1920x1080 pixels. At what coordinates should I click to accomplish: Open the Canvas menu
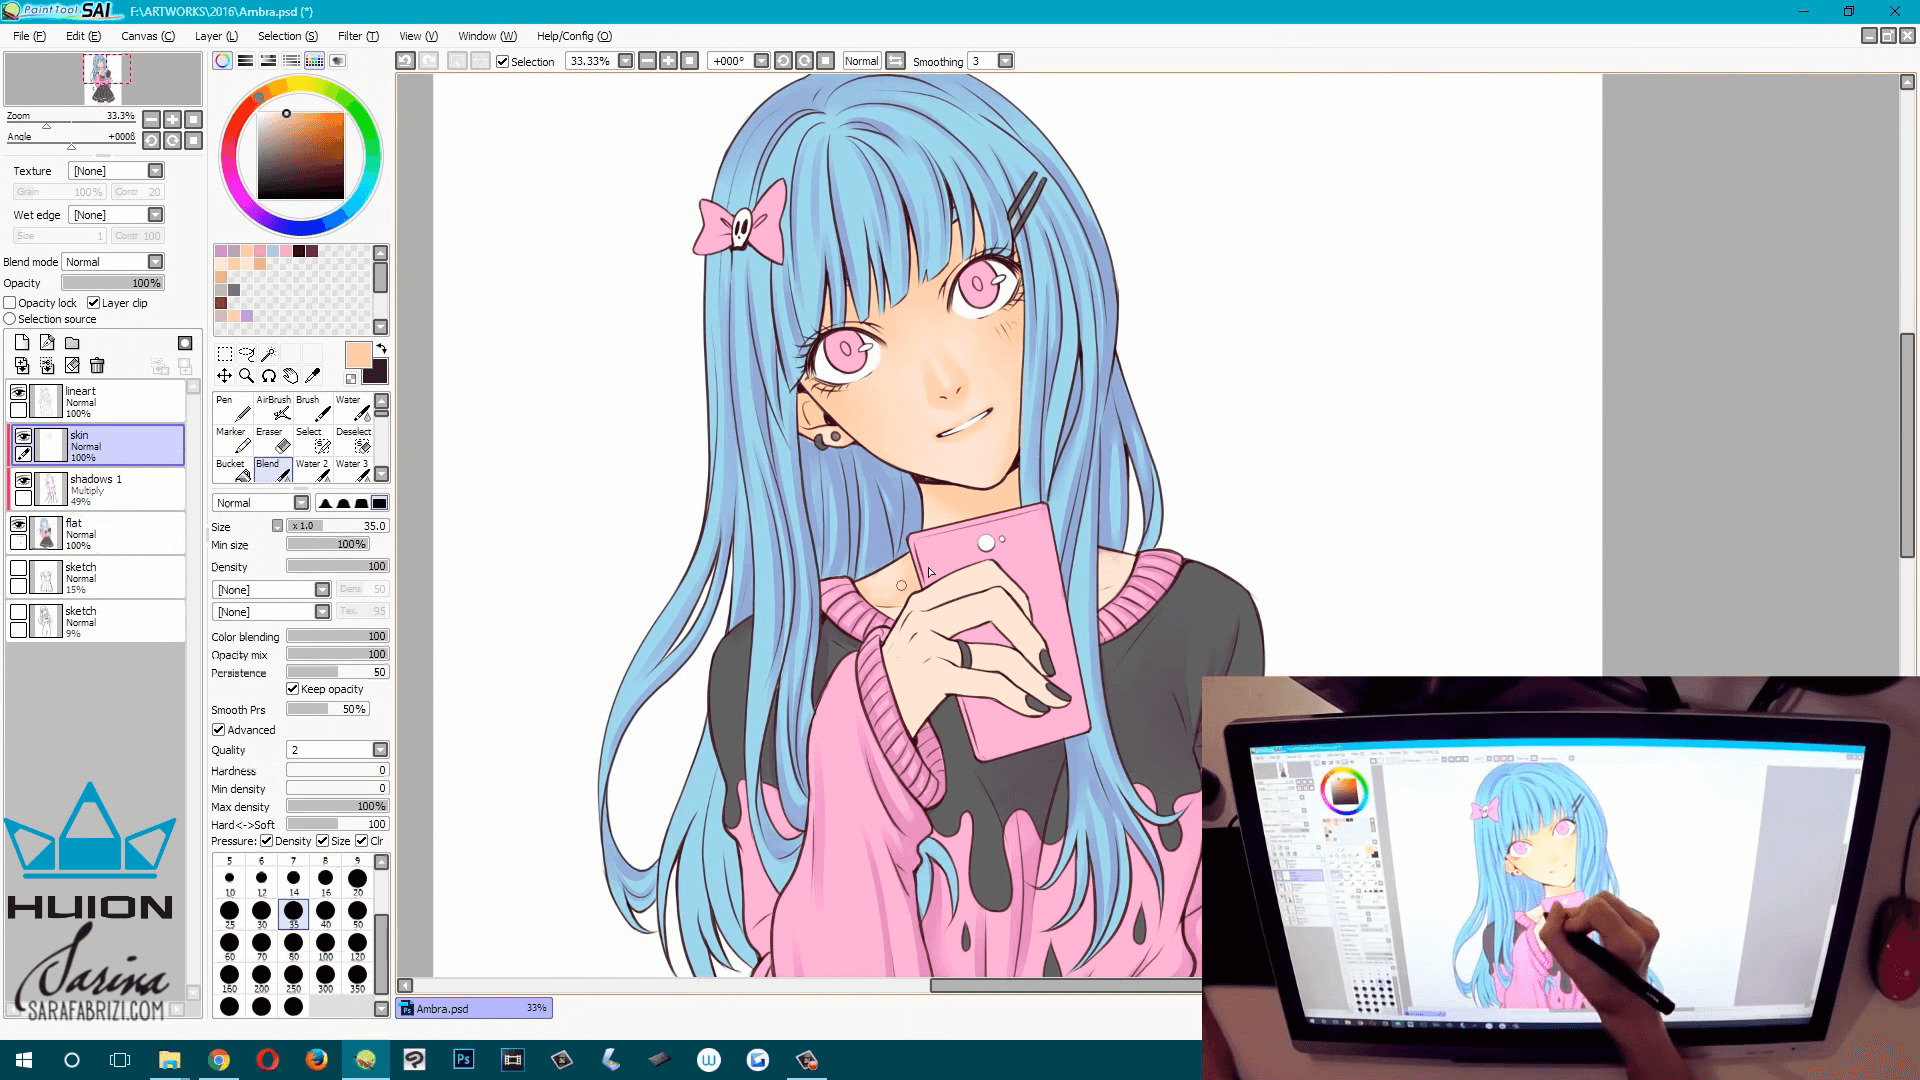[148, 36]
